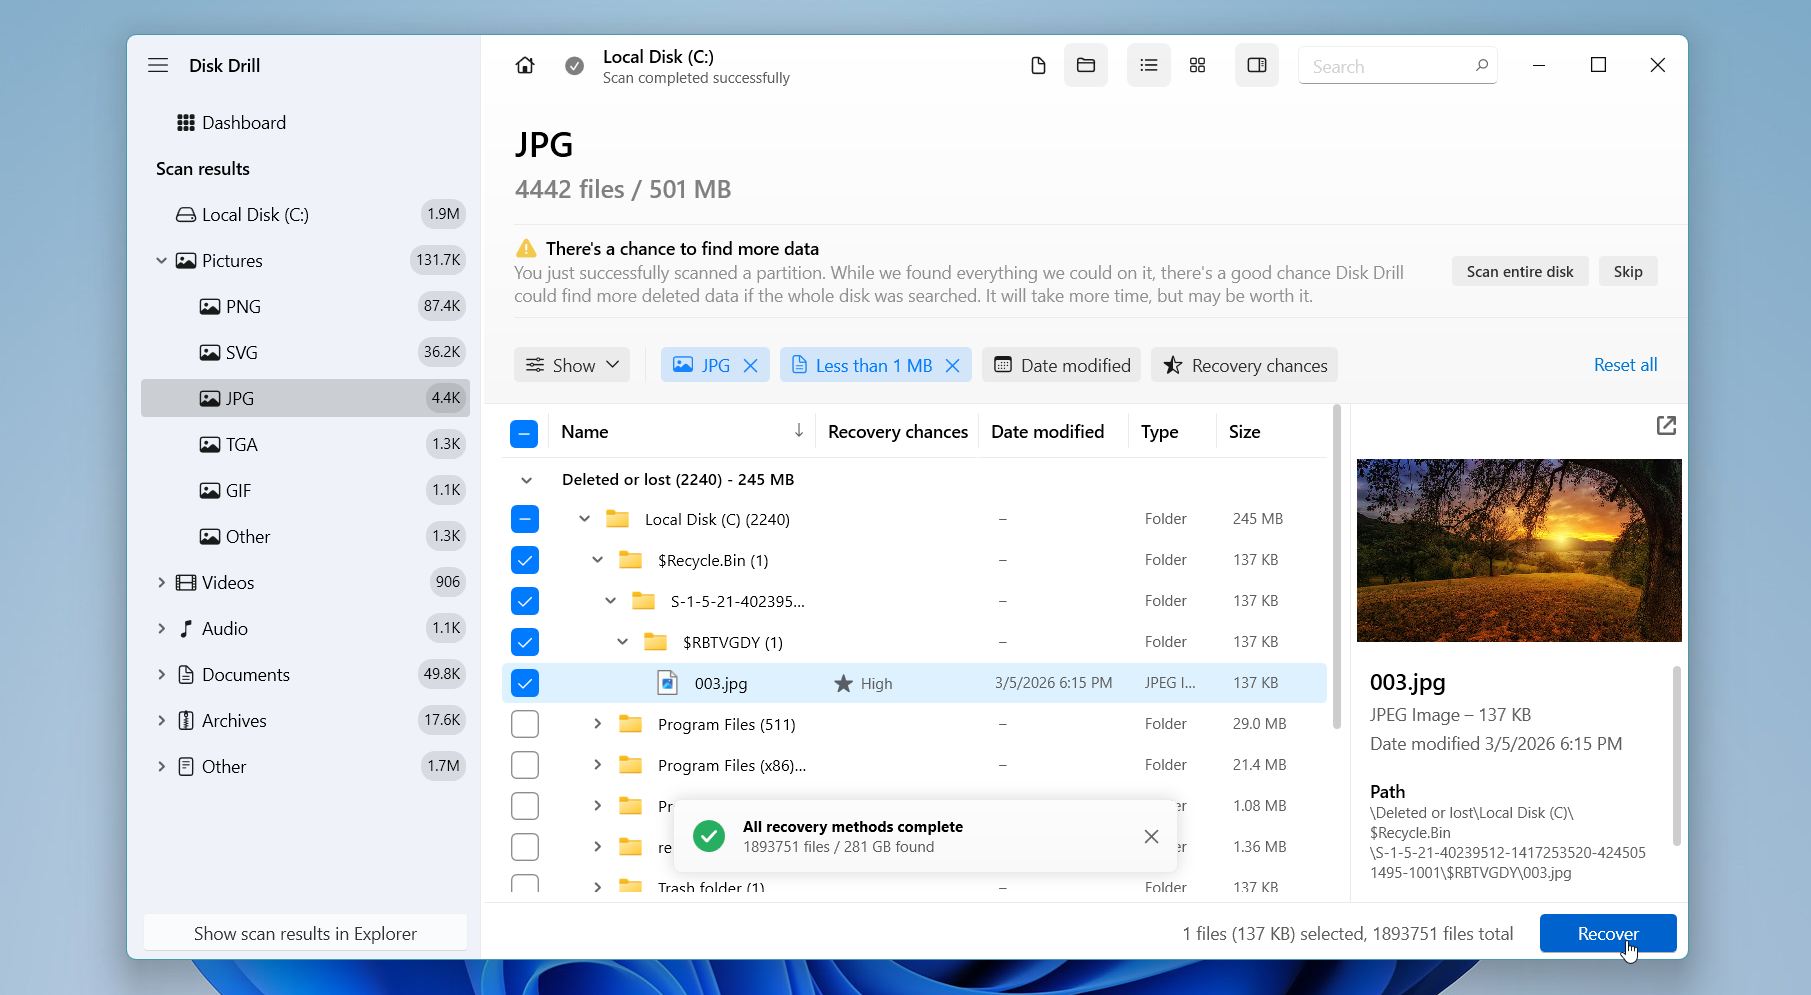The width and height of the screenshot is (1811, 995).
Task: Toggle the select-all checkbox in table header
Action: [524, 434]
